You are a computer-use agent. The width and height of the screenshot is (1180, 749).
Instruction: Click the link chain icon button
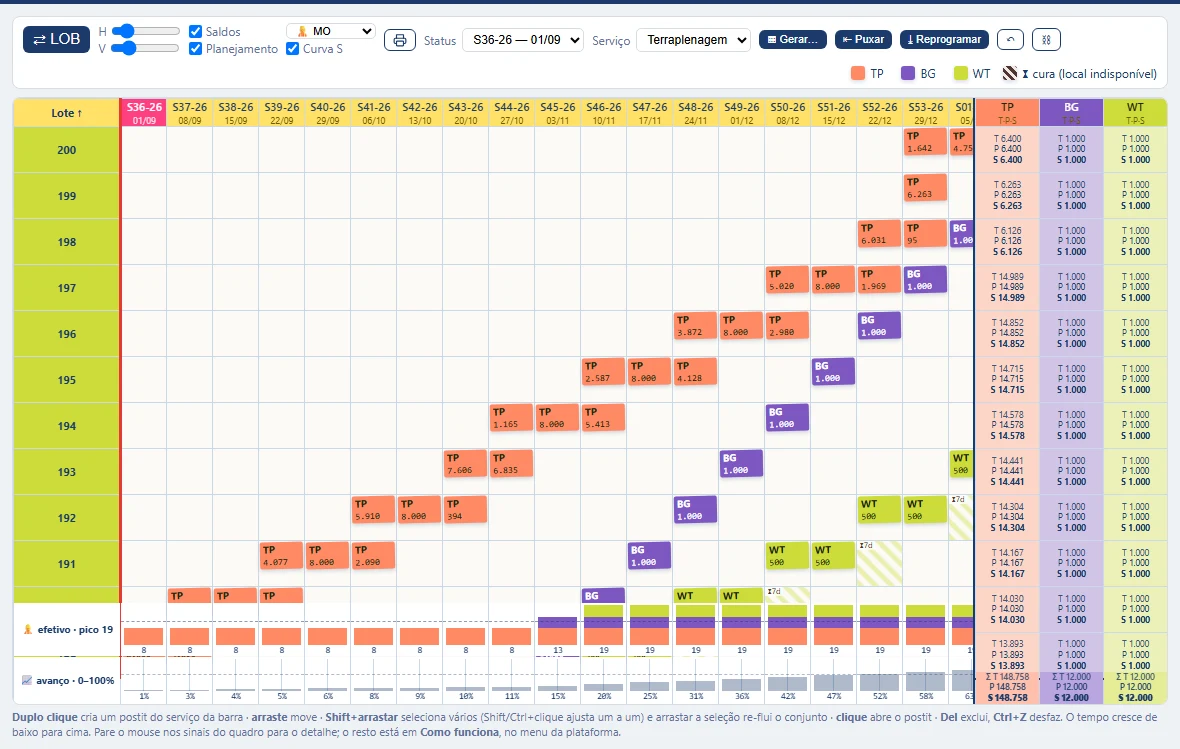1046,39
